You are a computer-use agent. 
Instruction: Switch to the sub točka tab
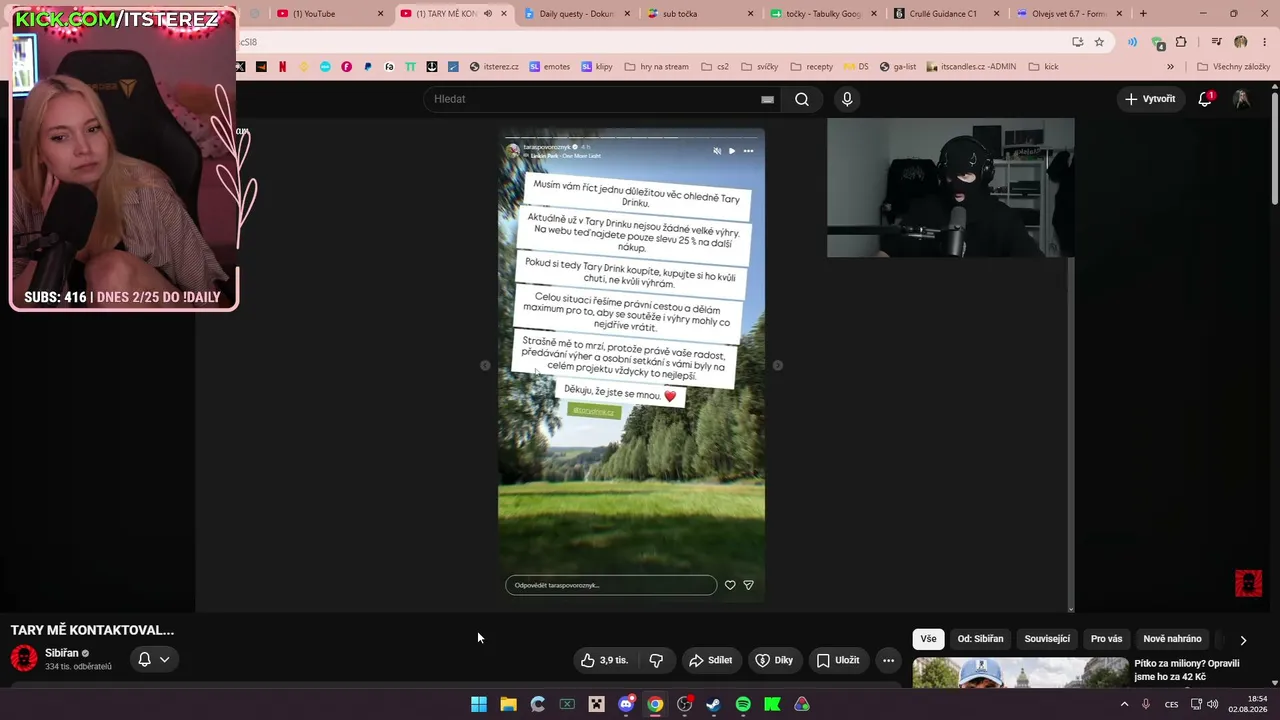pyautogui.click(x=697, y=14)
